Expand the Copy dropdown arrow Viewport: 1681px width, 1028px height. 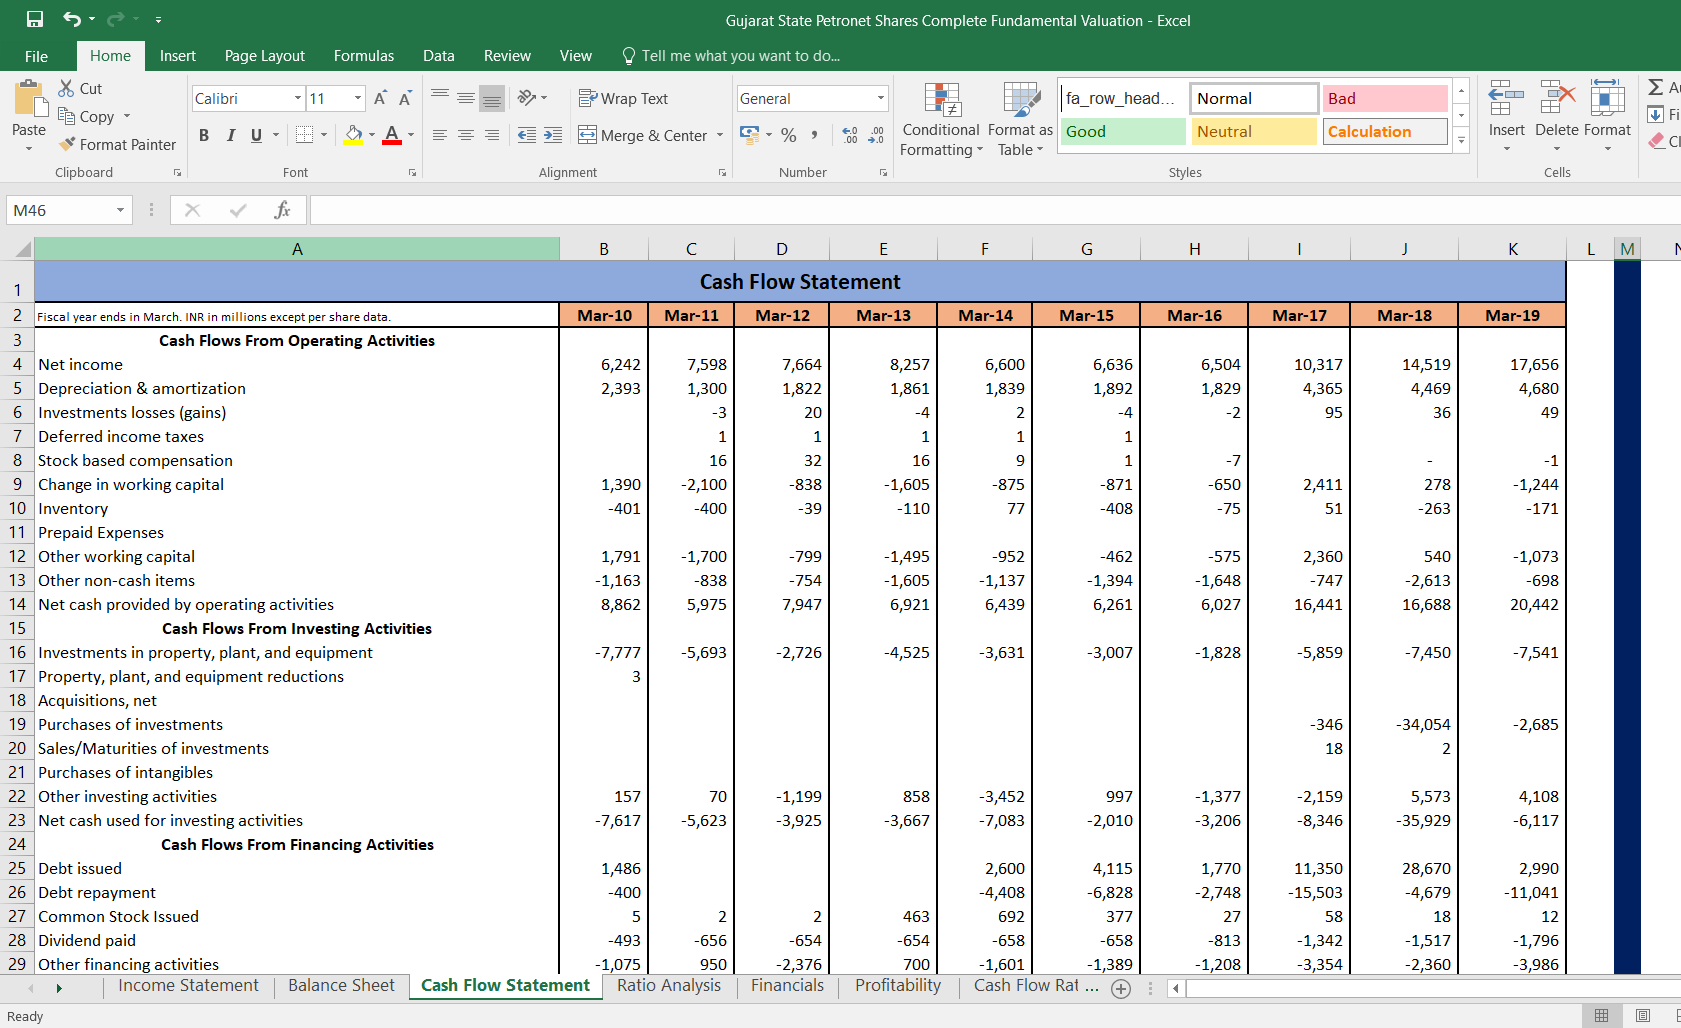[127, 116]
